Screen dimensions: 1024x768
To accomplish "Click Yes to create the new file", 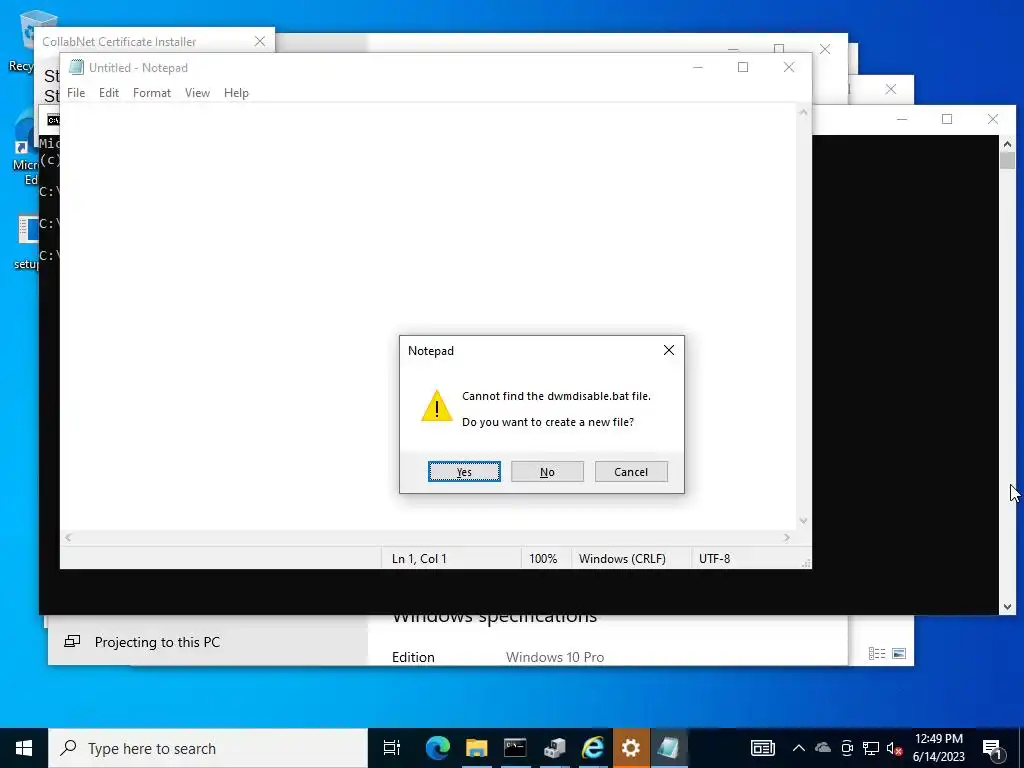I will click(x=464, y=472).
